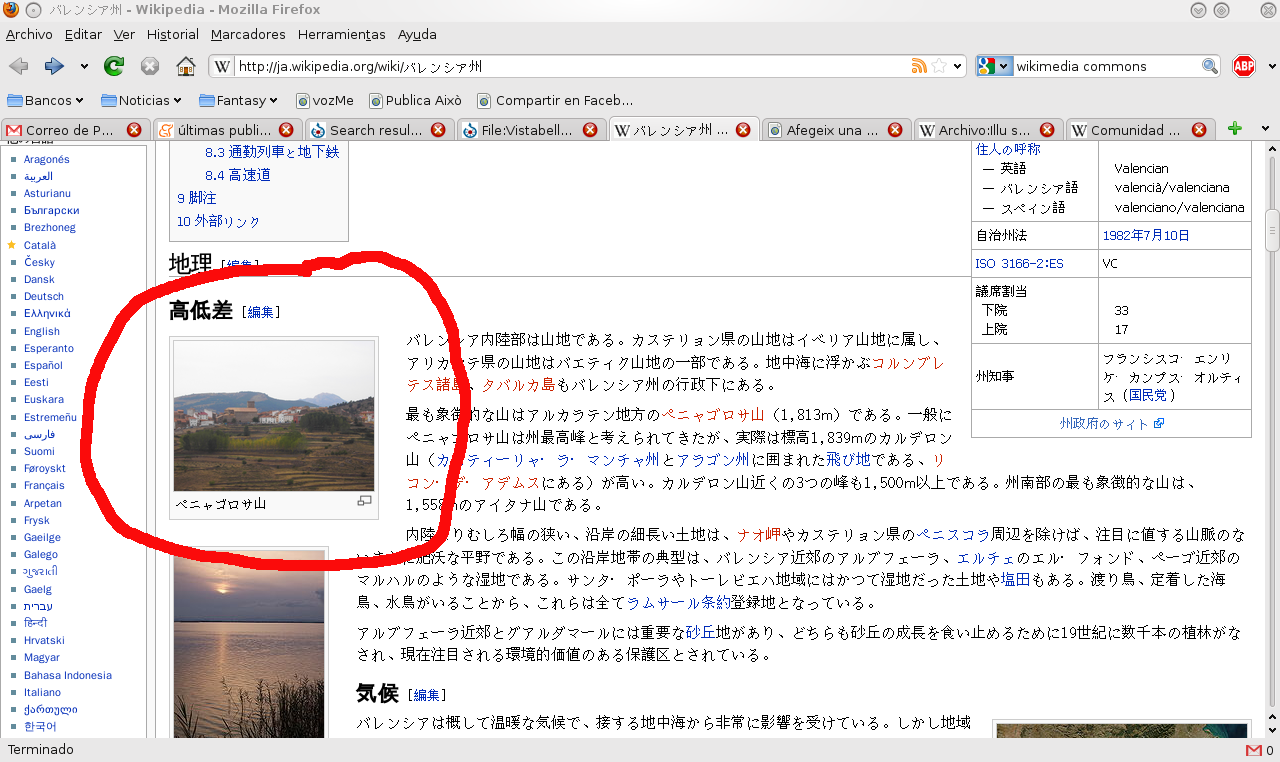Open the Marcadores menu

click(248, 34)
